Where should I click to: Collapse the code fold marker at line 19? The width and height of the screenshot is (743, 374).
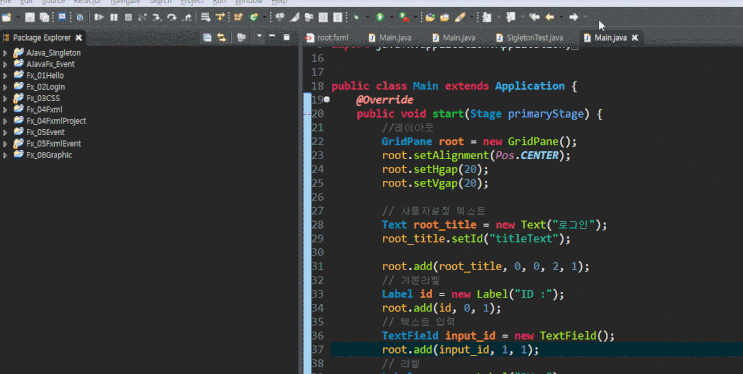(x=327, y=100)
